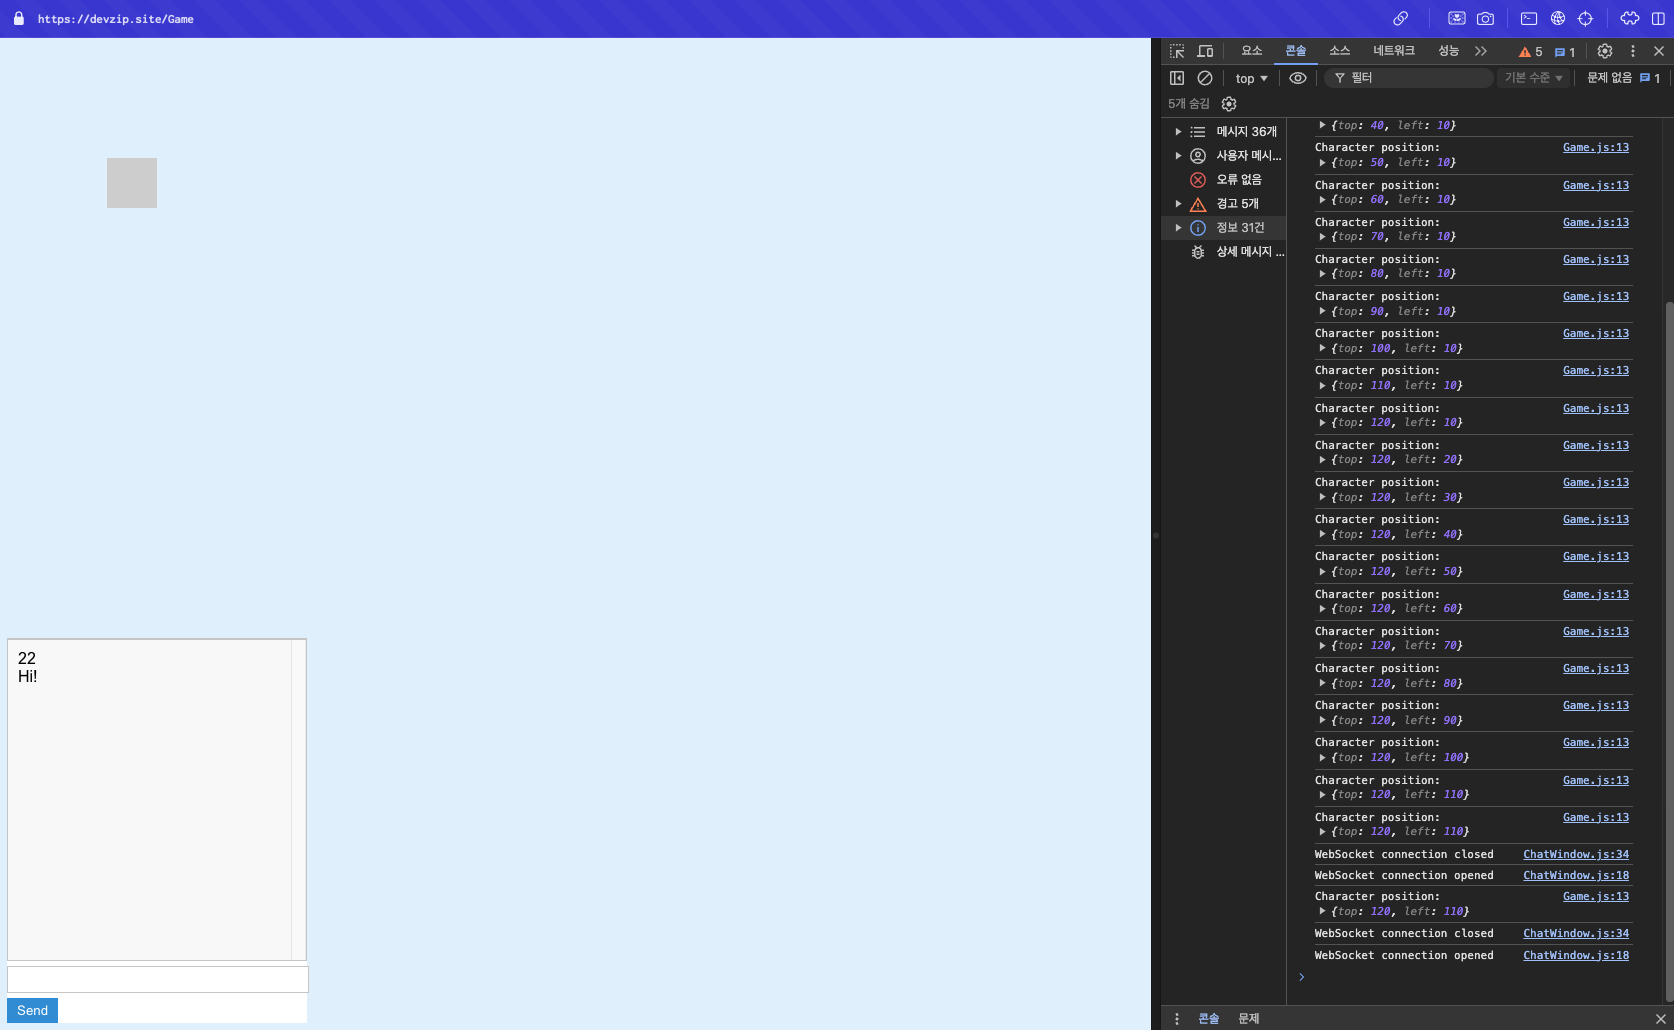The width and height of the screenshot is (1674, 1030).
Task: Toggle the console sidebar panel icon
Action: 1177,78
